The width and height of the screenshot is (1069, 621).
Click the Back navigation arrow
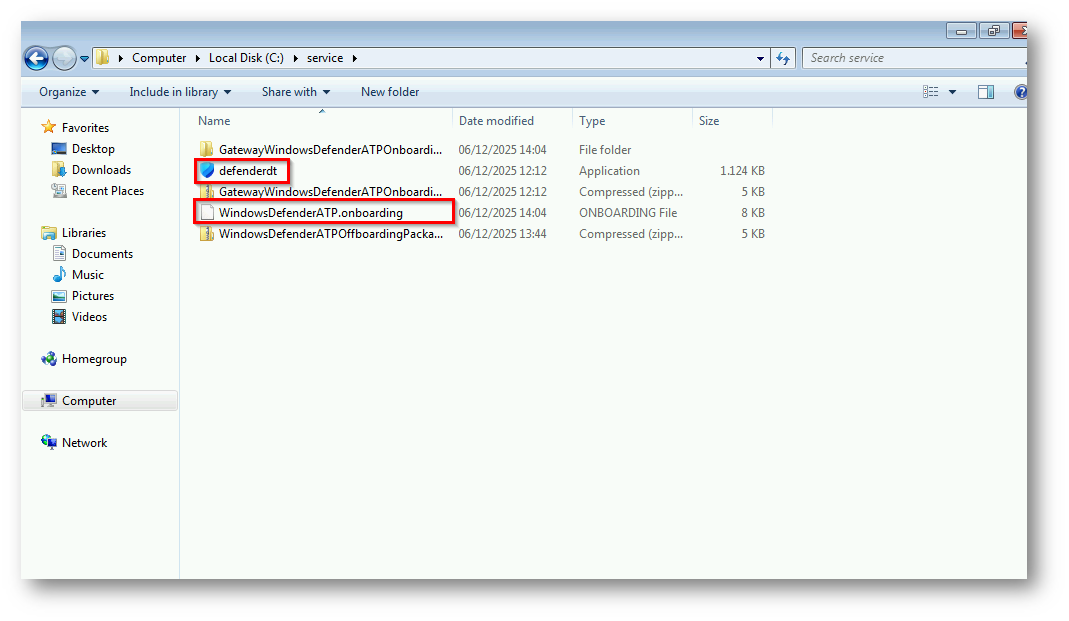tap(37, 59)
